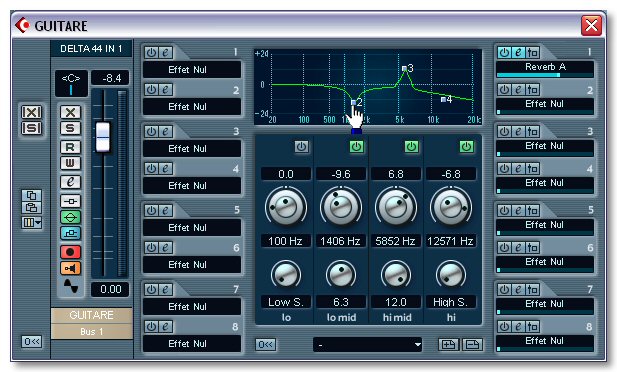The width and height of the screenshot is (617, 372).
Task: Open DELTA 44 IN 1 input selector
Action: point(91,49)
